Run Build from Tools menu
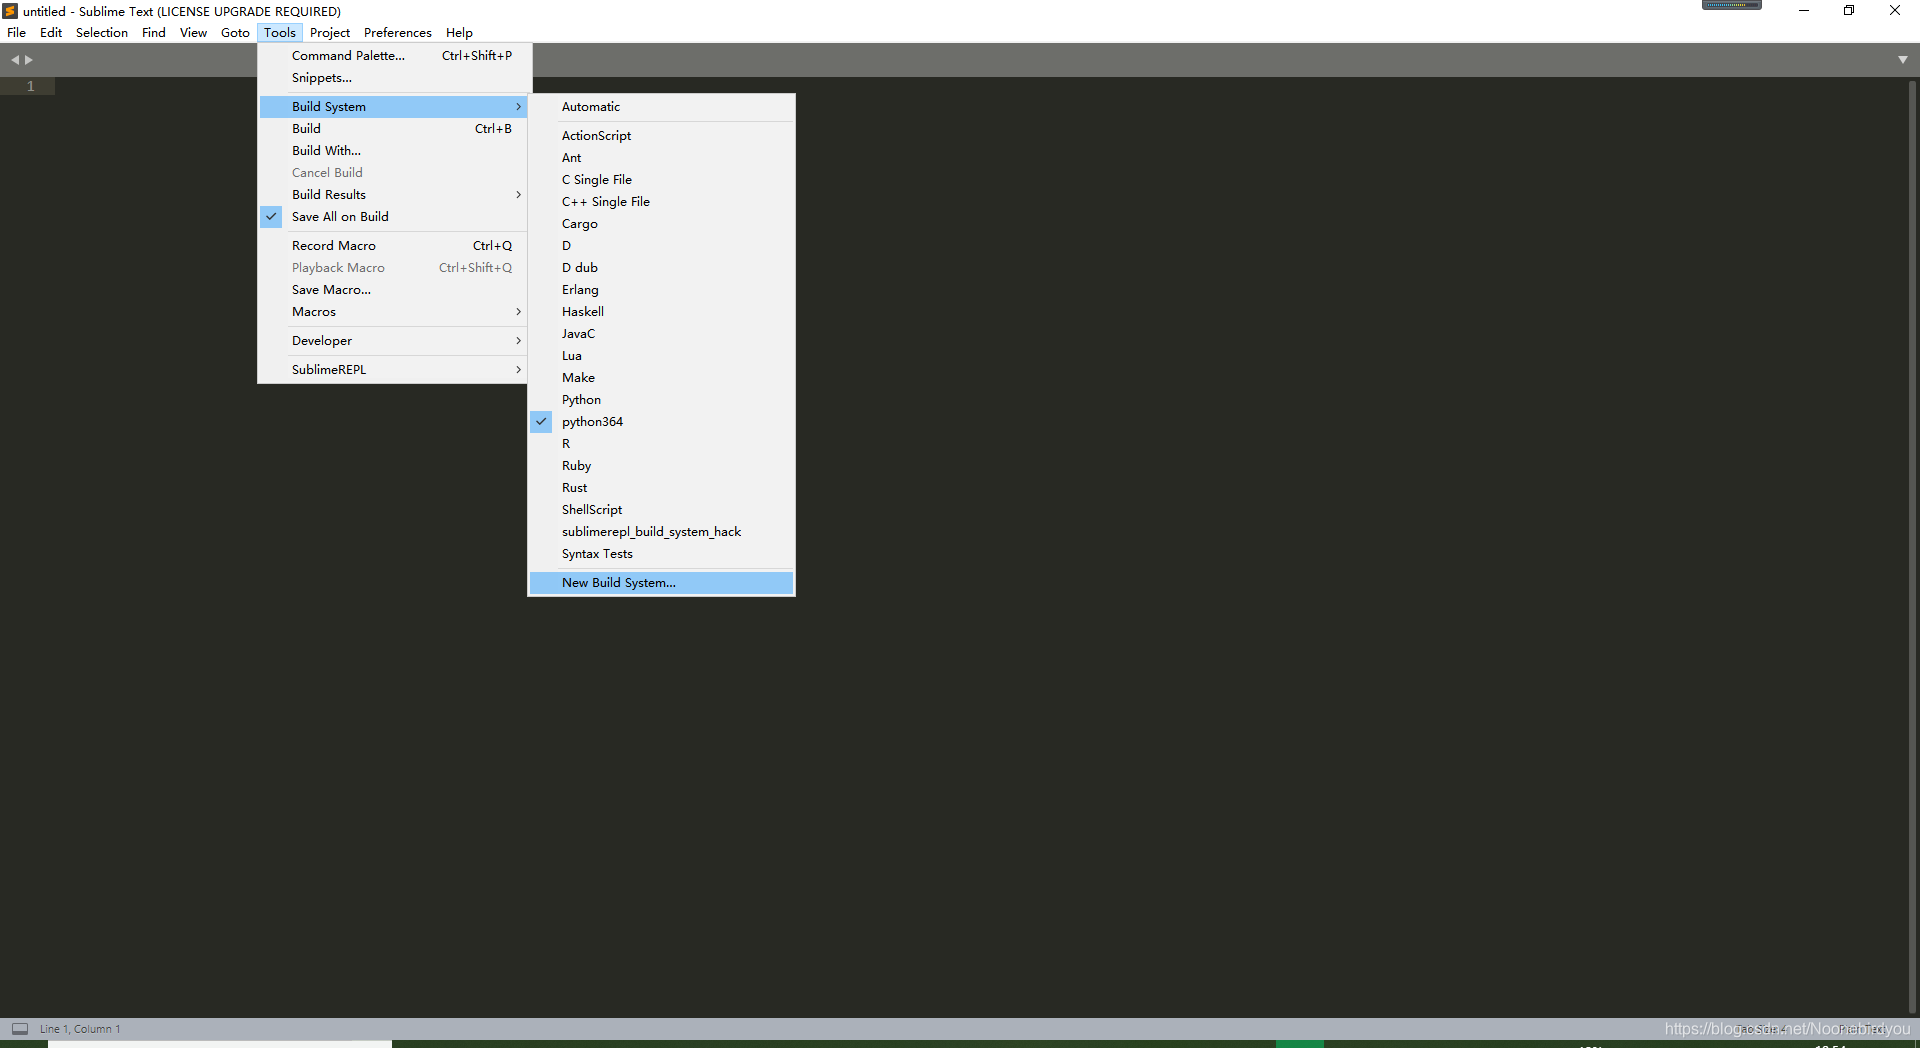The image size is (1920, 1048). (x=394, y=129)
